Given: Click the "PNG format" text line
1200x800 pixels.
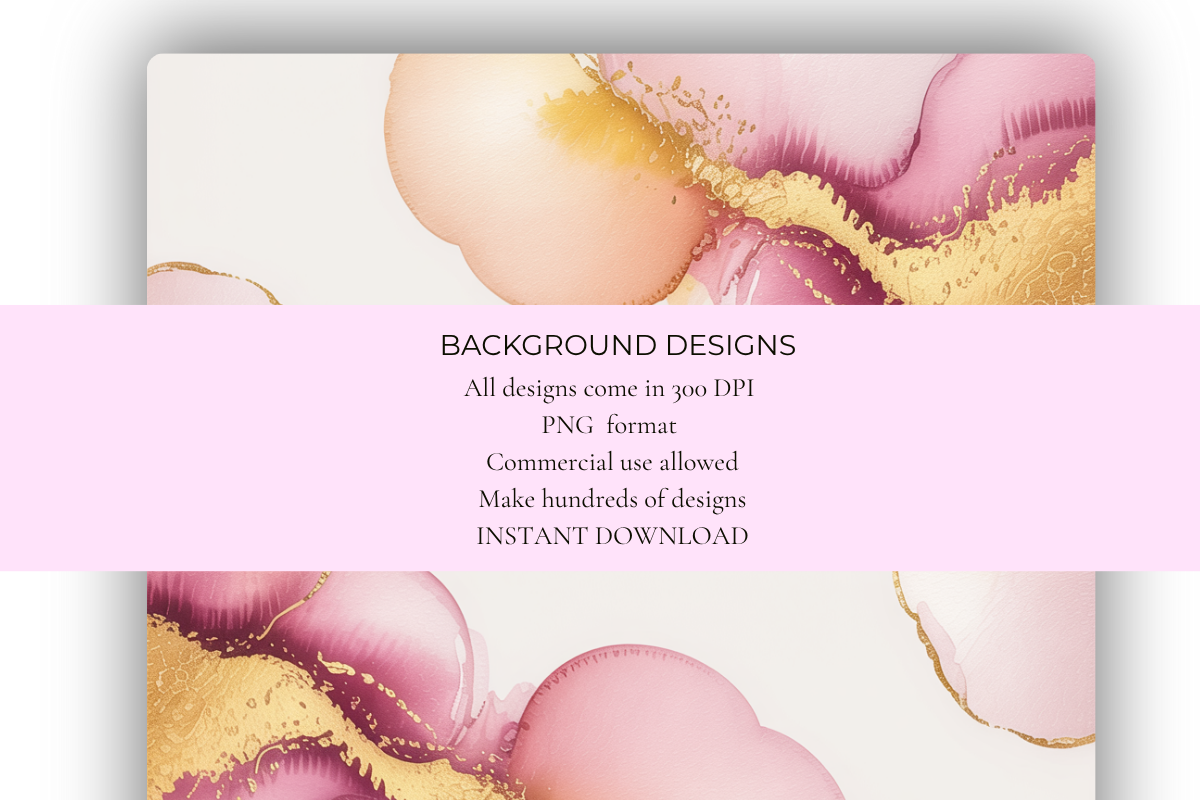Looking at the screenshot, I should [609, 425].
